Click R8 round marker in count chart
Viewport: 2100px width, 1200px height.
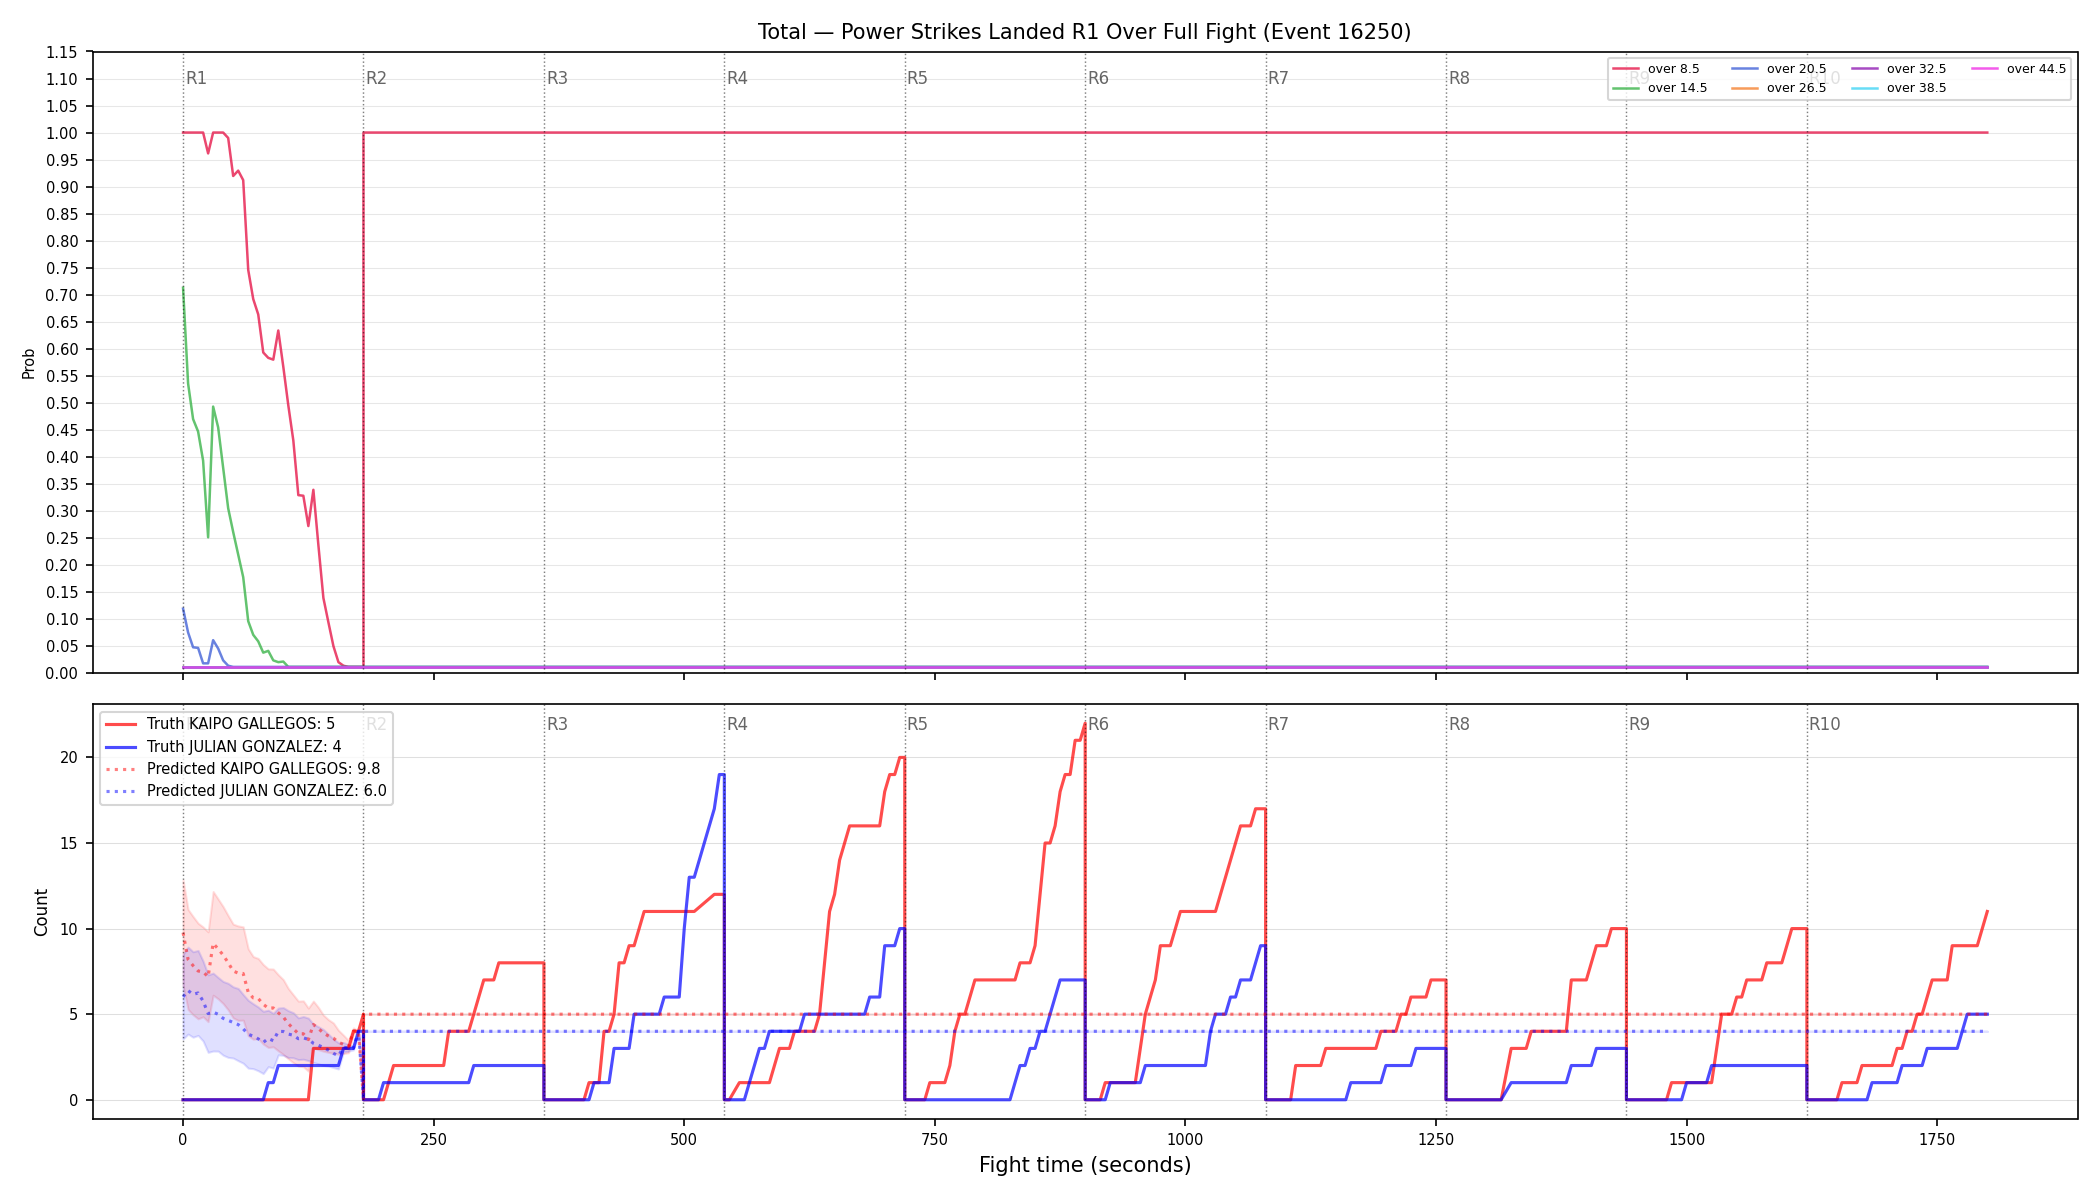[x=1459, y=724]
